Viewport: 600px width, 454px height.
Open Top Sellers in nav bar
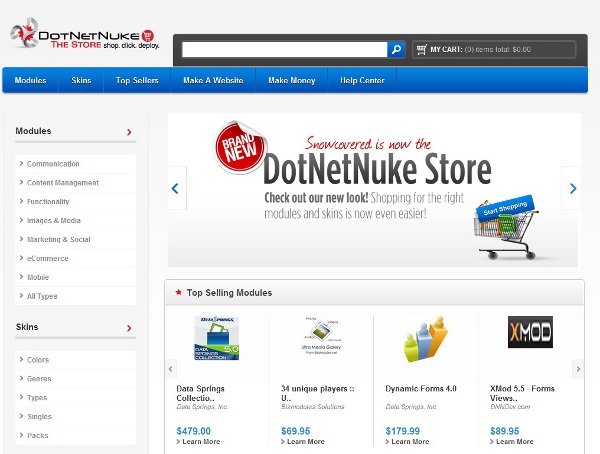[137, 80]
